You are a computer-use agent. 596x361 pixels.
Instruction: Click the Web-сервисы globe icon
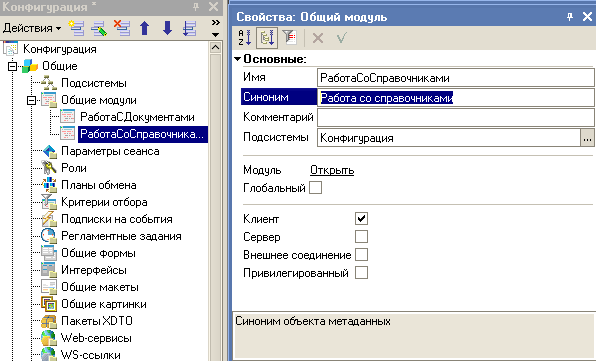click(x=49, y=338)
